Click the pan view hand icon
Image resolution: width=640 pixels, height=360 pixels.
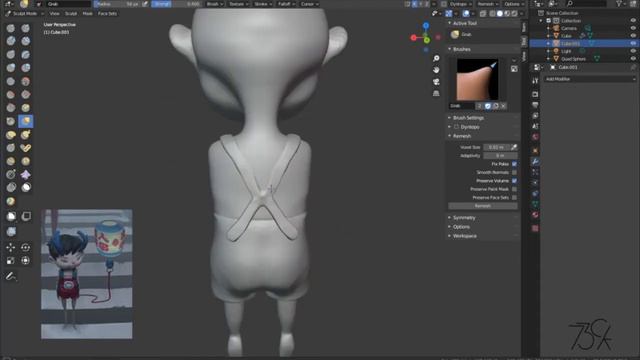click(x=436, y=70)
